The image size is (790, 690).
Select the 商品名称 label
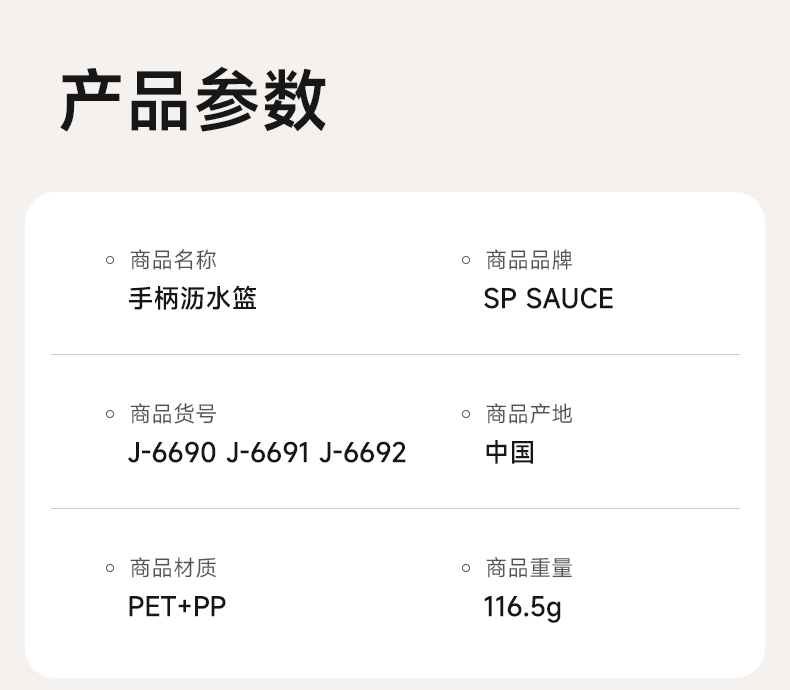click(173, 260)
